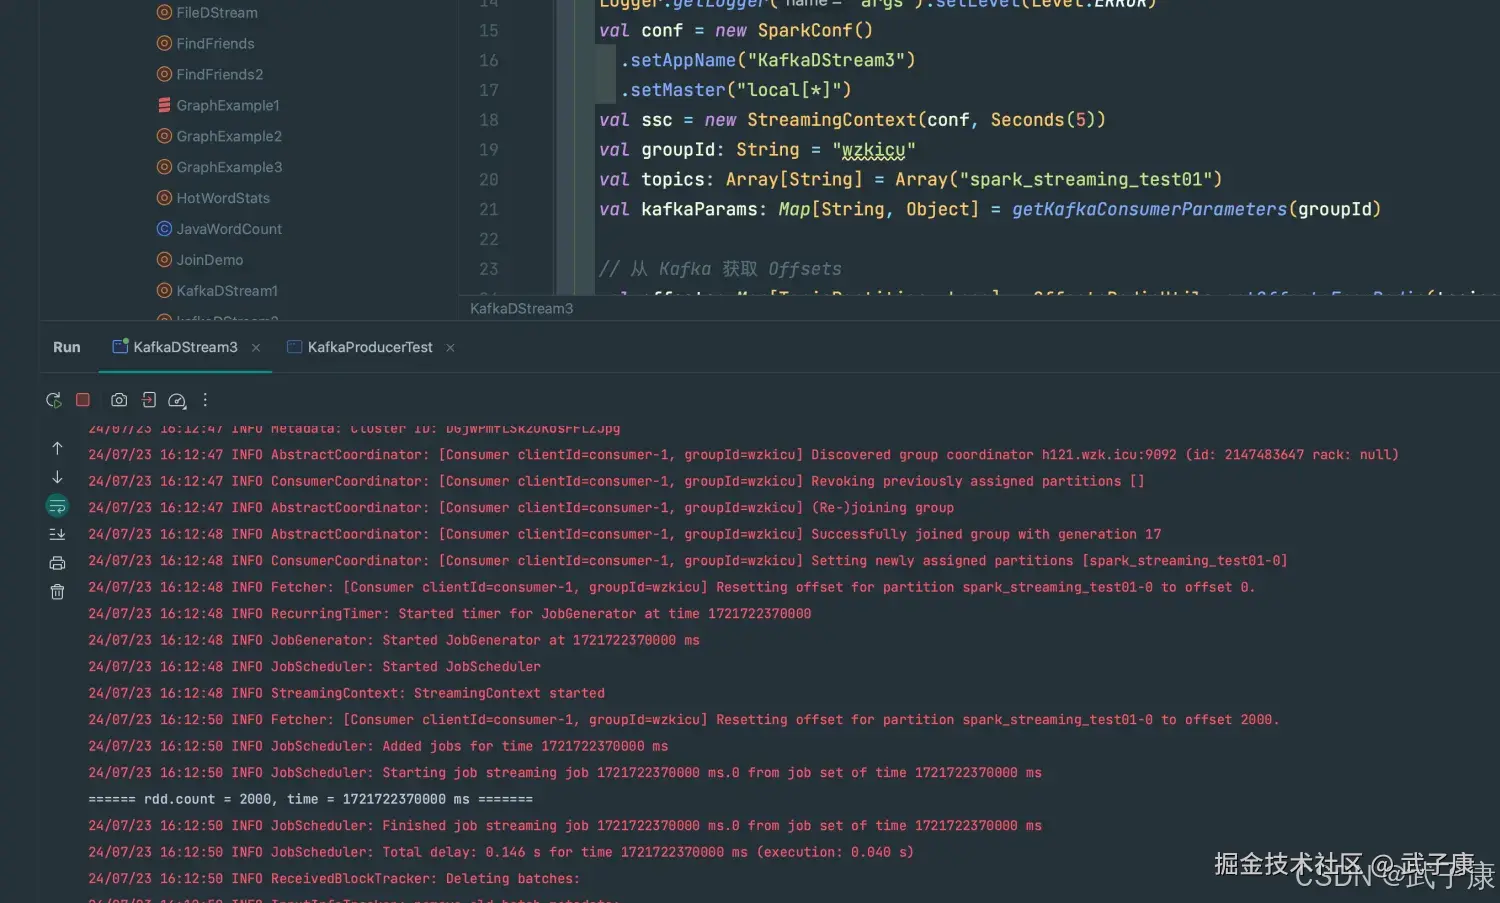Click the setAppName("KafkaDStream3") code line
This screenshot has height=903, width=1500.
tap(768, 61)
